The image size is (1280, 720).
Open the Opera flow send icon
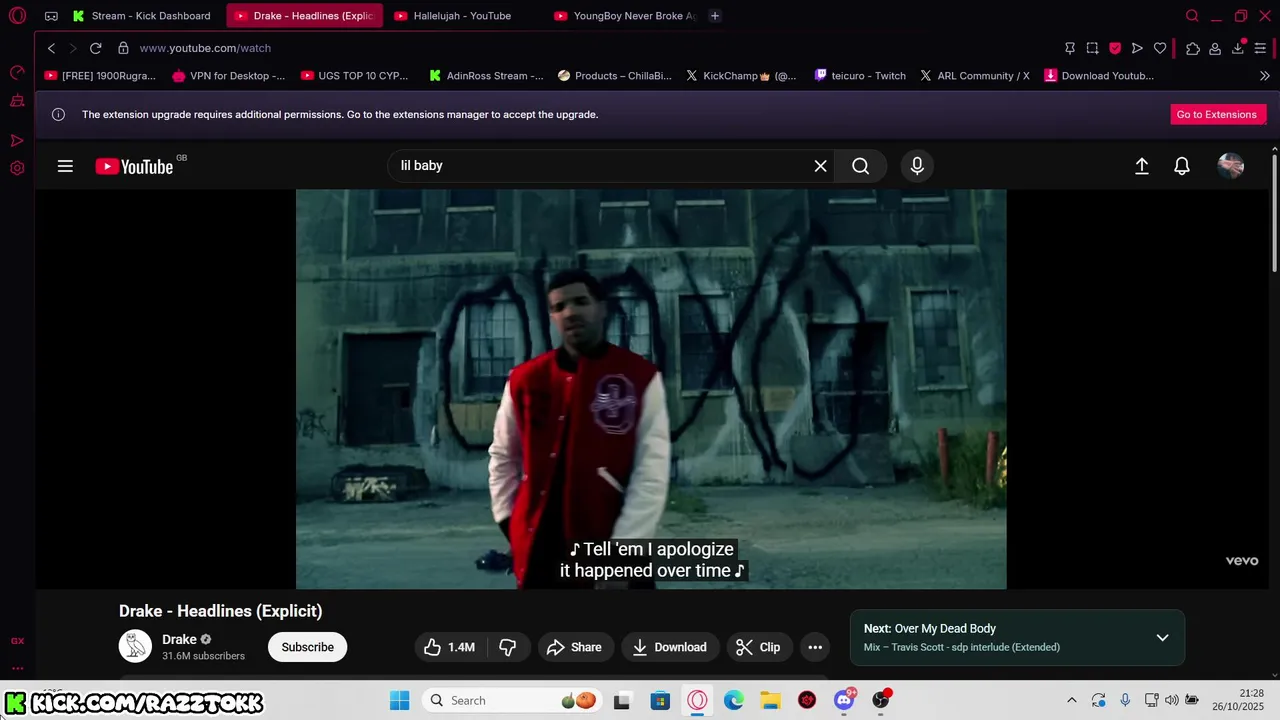1137,48
